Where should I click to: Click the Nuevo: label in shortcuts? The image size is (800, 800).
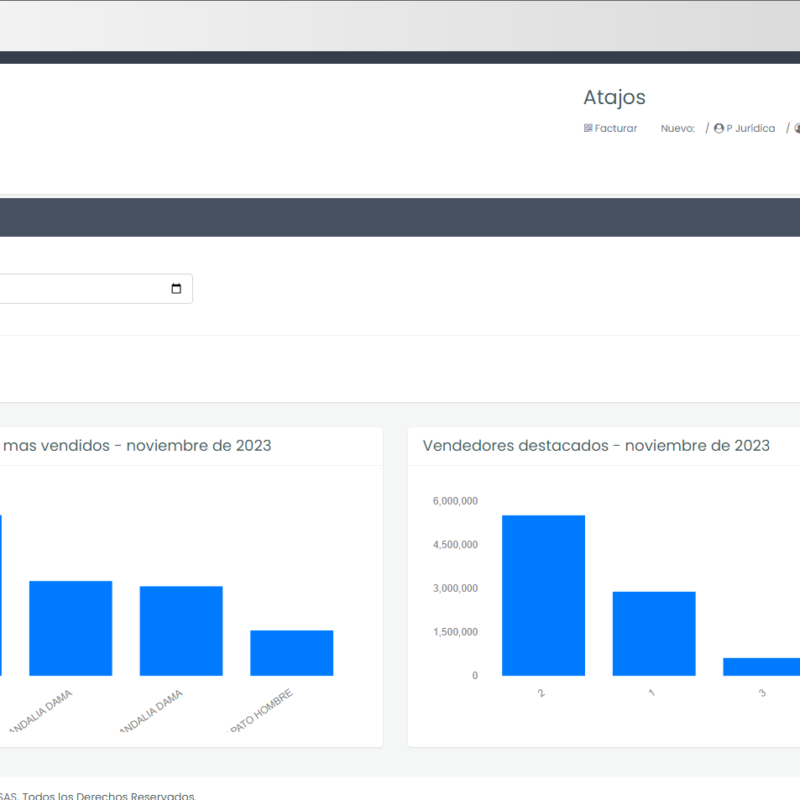pyautogui.click(x=677, y=128)
